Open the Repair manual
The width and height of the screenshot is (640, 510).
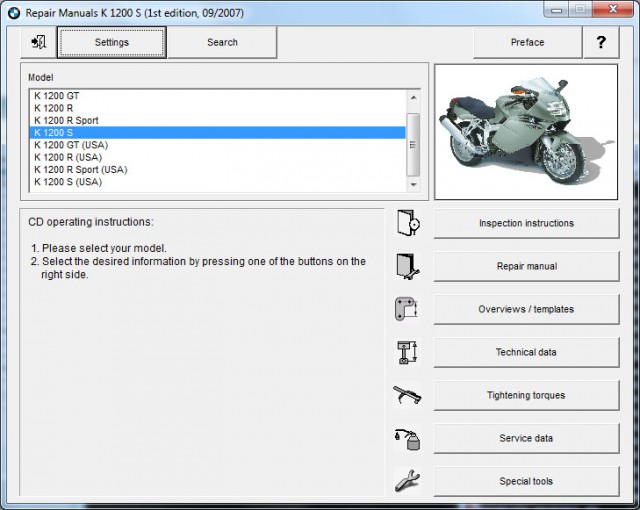click(x=527, y=266)
